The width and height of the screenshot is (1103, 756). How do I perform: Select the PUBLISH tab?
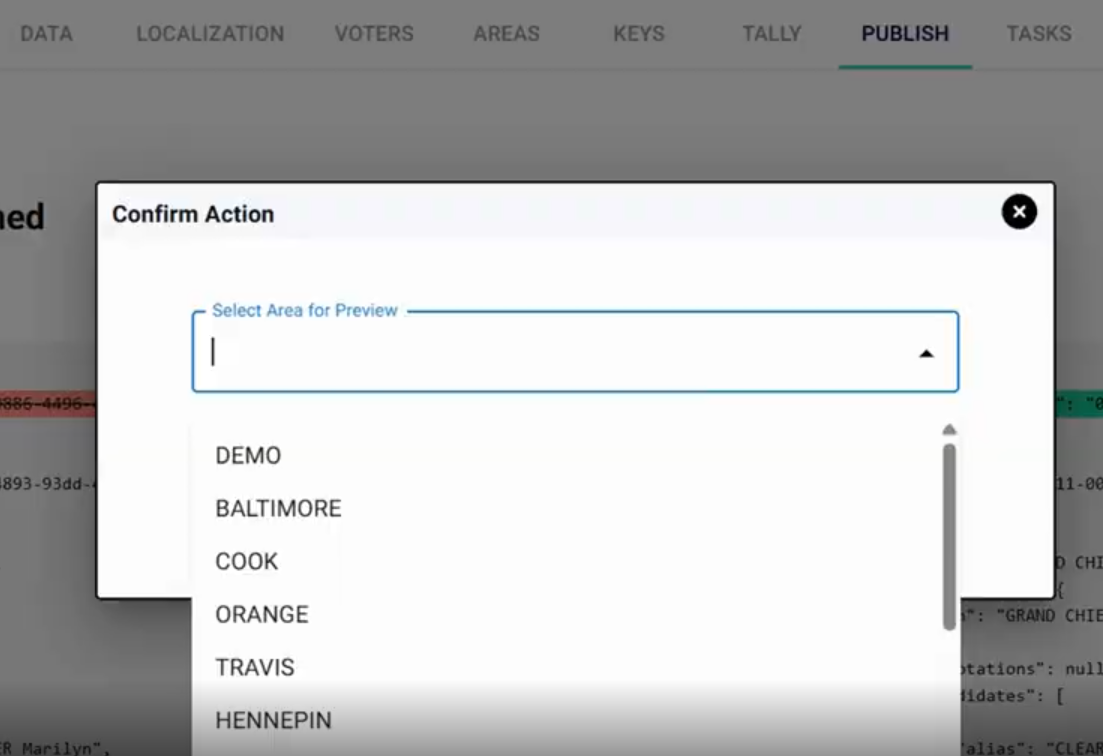pos(905,34)
